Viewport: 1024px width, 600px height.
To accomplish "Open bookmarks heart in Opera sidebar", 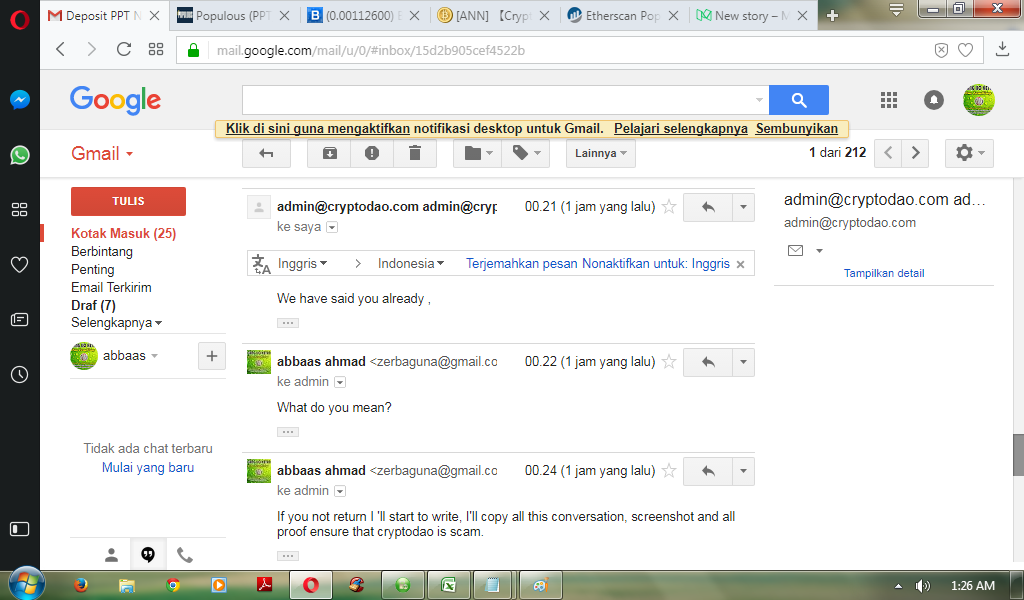I will (20, 264).
